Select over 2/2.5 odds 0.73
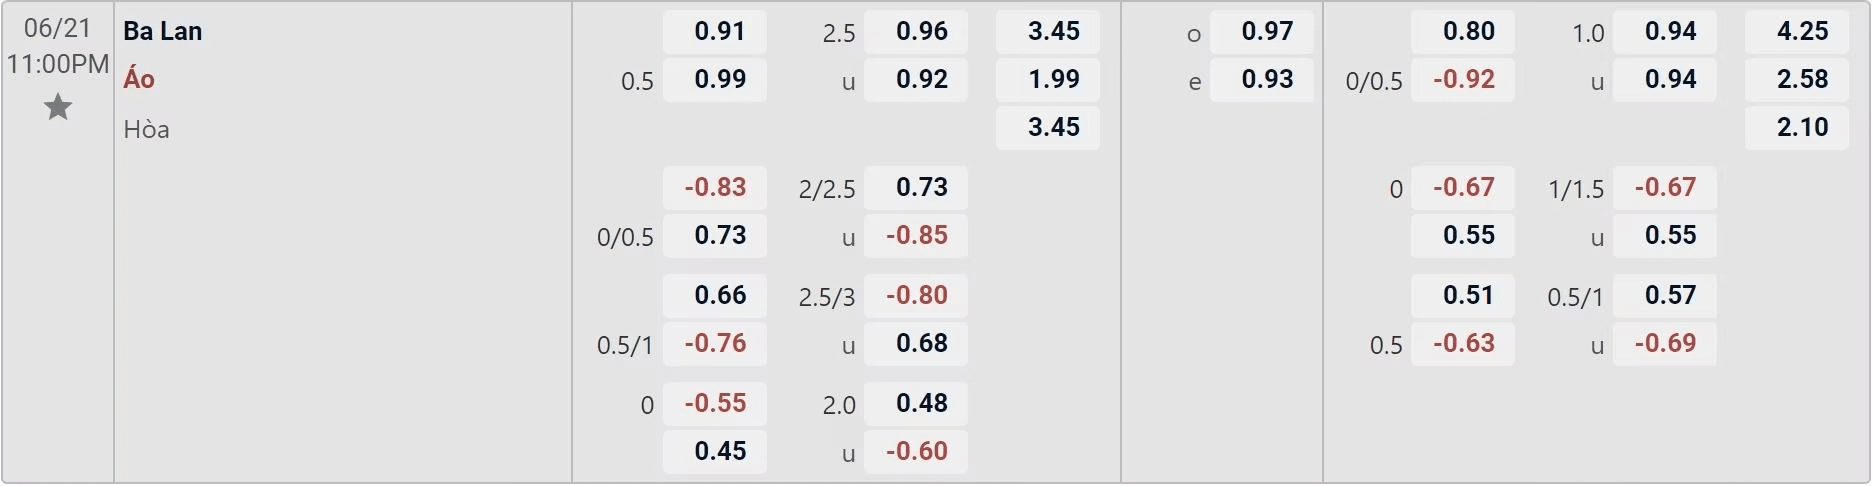 [x=916, y=187]
